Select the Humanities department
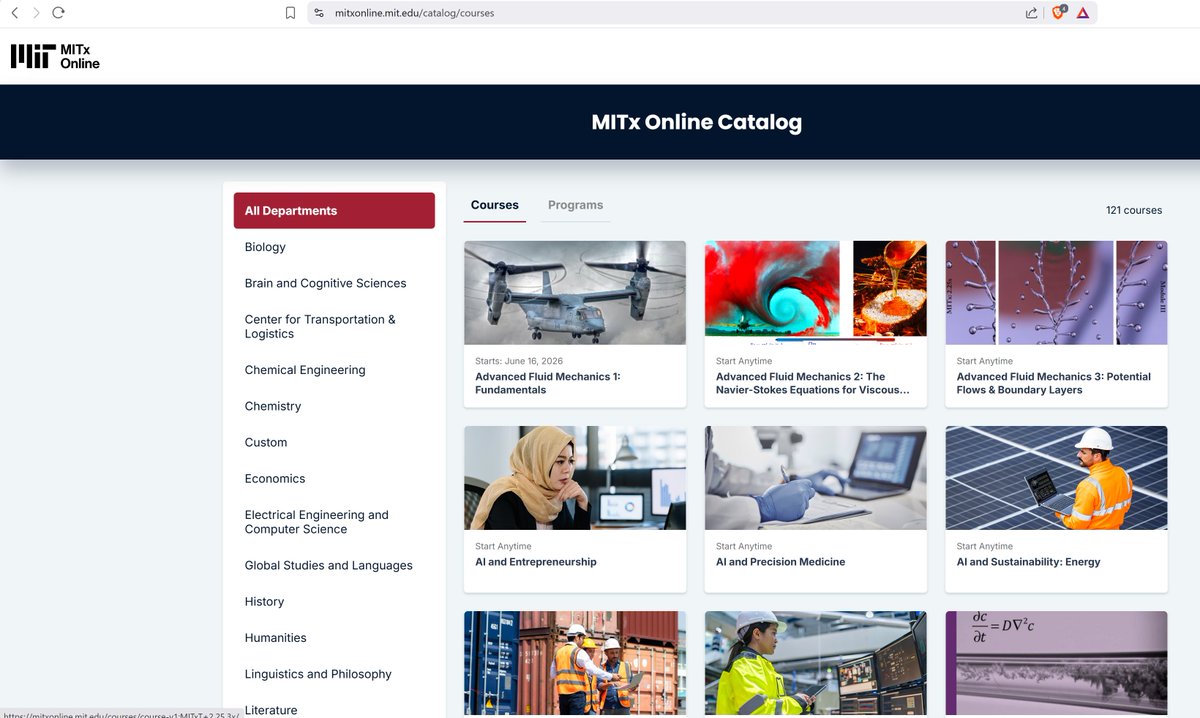This screenshot has height=718, width=1200. [276, 637]
